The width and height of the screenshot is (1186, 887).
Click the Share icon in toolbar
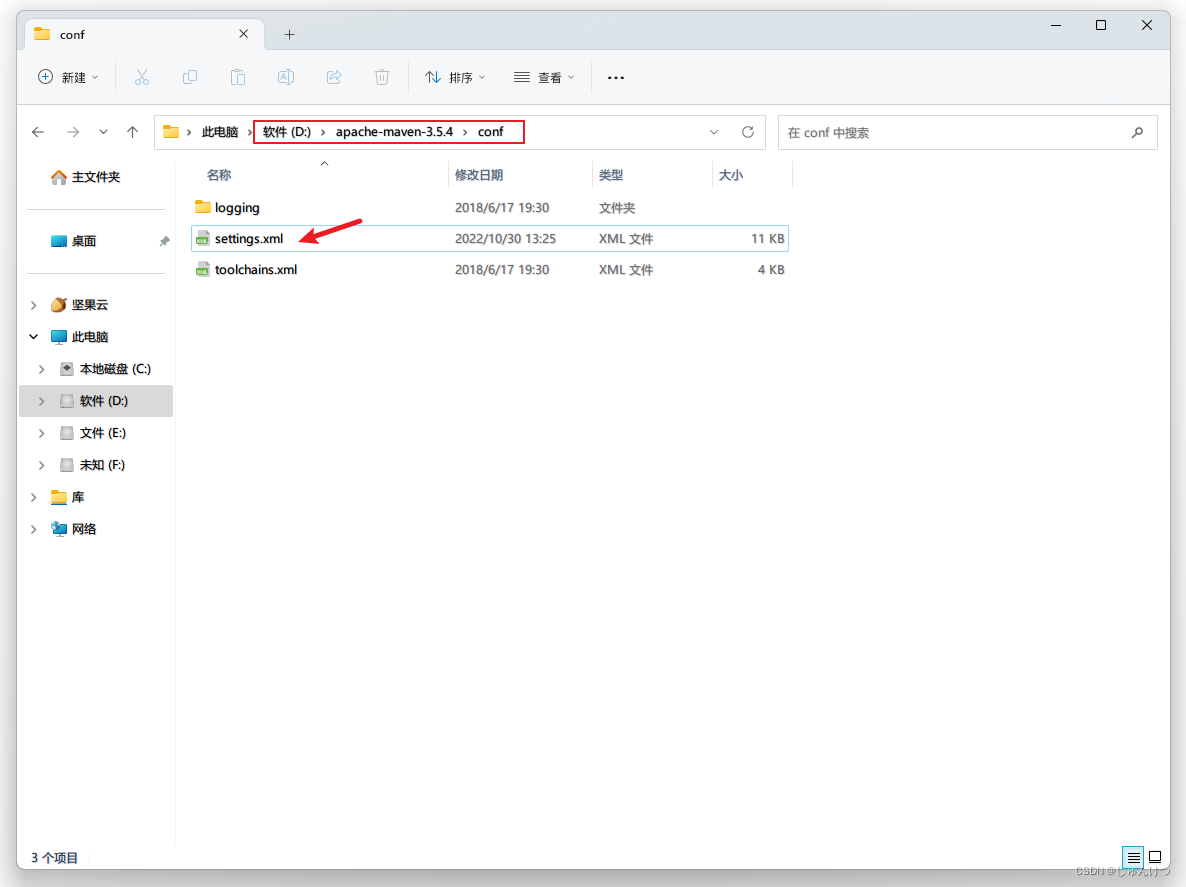[334, 77]
